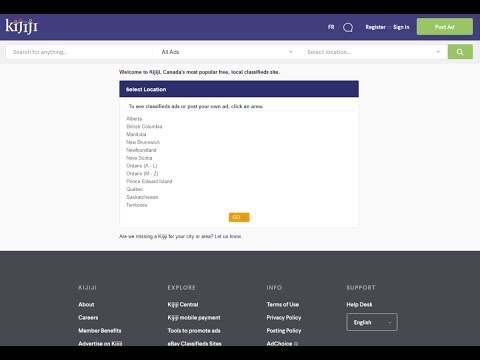Focus the Search for anything field
This screenshot has width=480, height=360.
(x=79, y=52)
